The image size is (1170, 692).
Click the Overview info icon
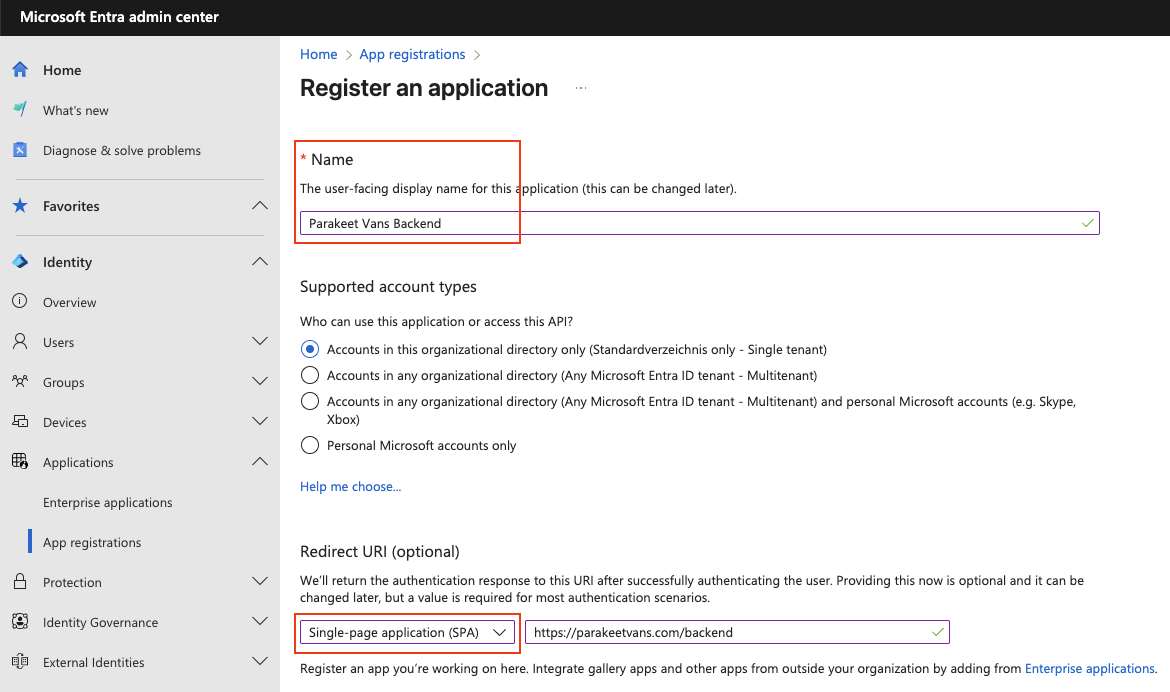20,301
